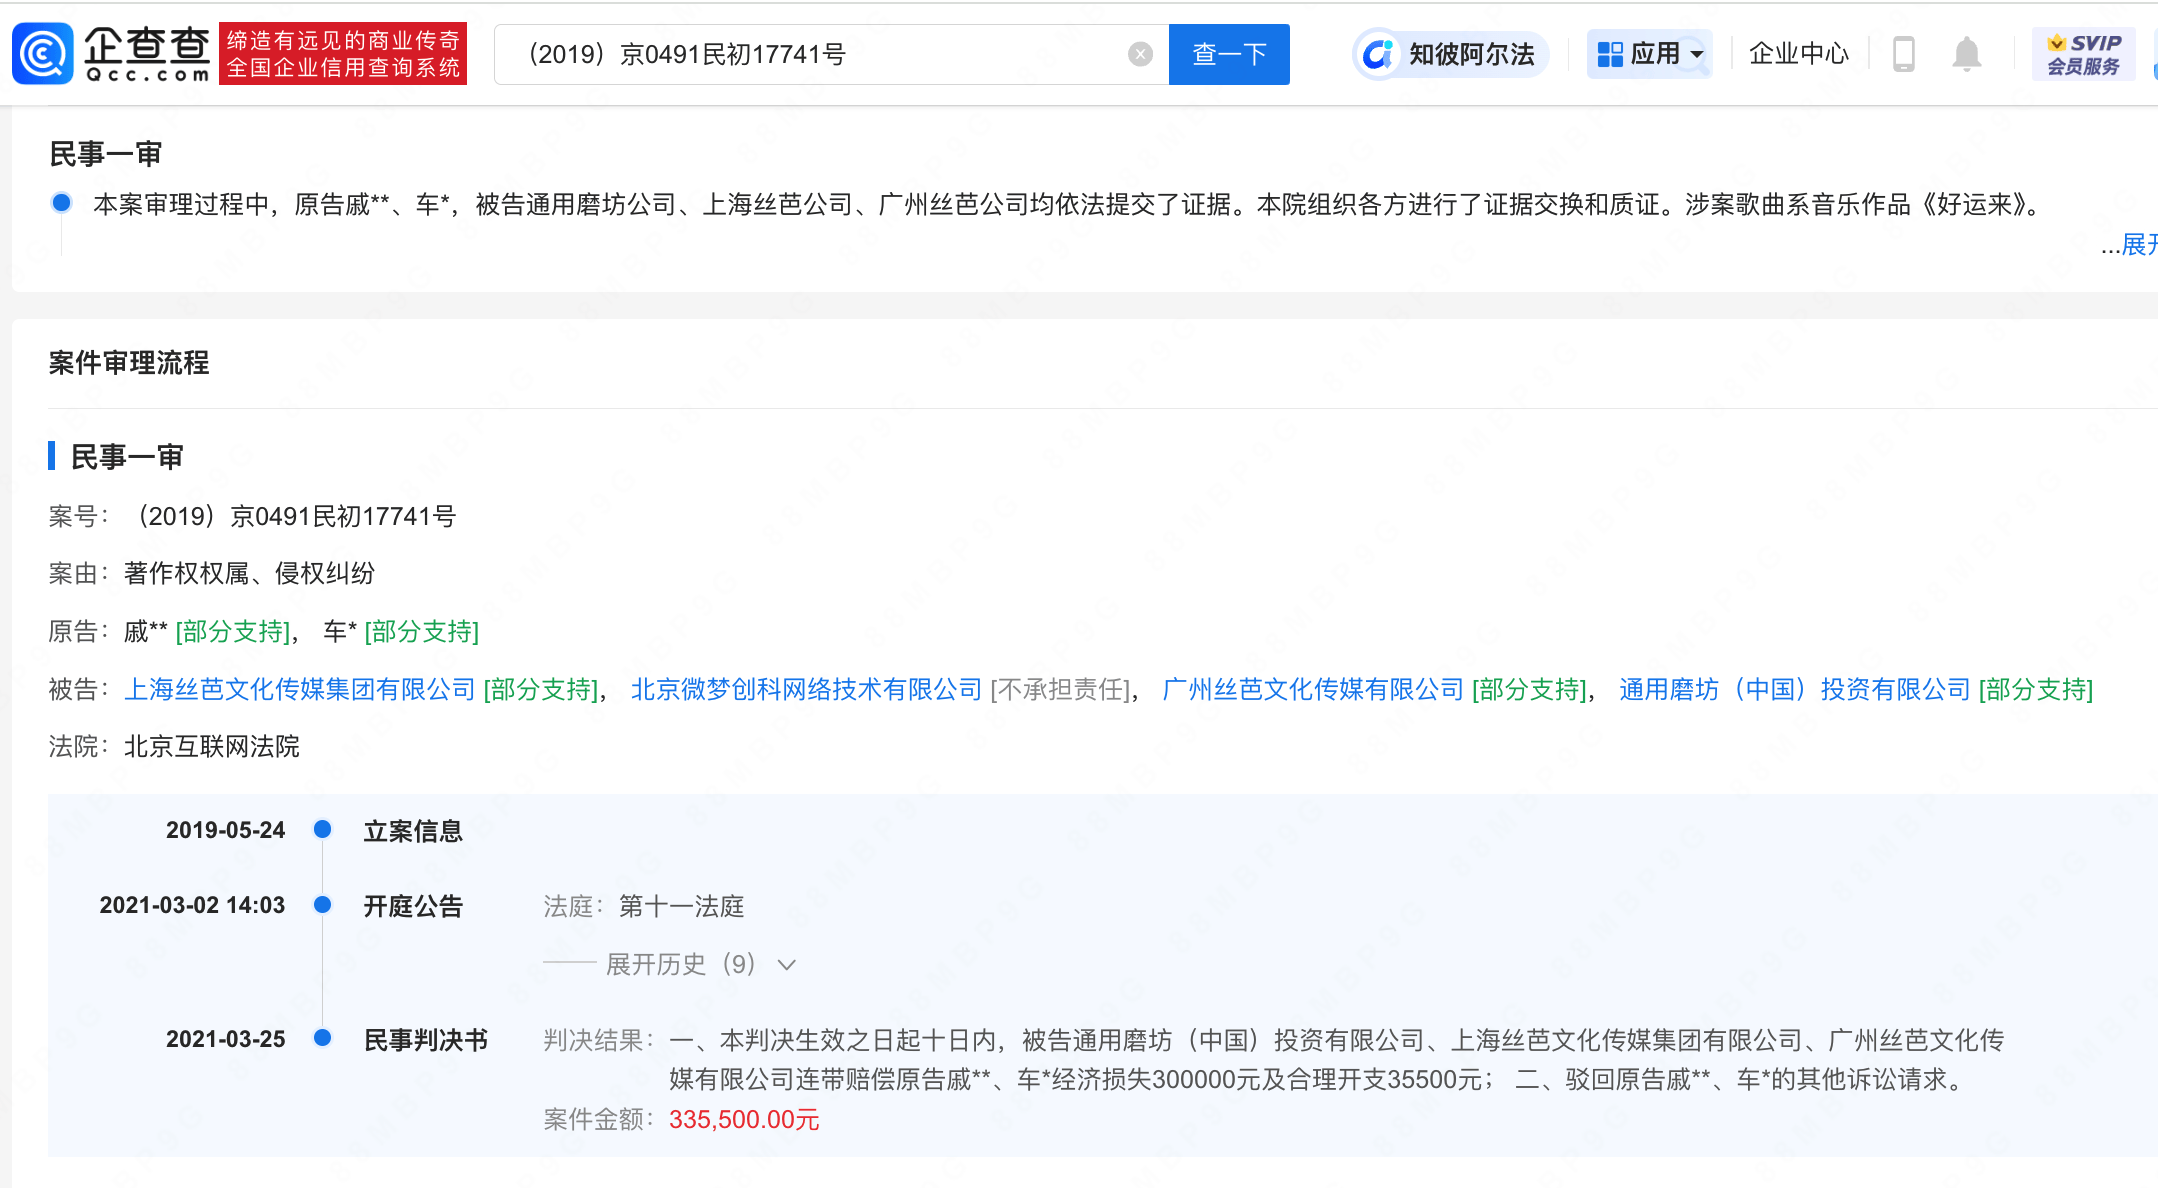Open 知彼阿尔法 AI assistant
Screen dimensions: 2158x1188
coord(1451,54)
